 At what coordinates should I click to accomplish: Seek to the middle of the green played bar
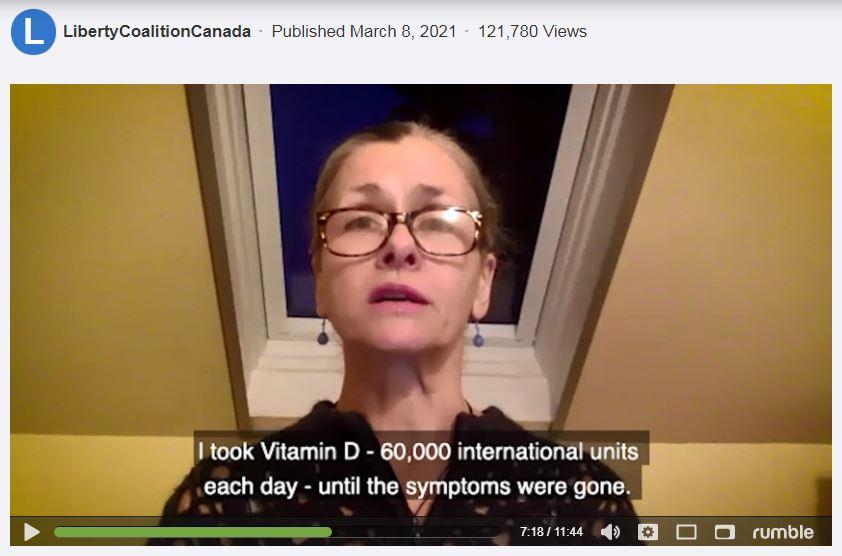tap(193, 532)
